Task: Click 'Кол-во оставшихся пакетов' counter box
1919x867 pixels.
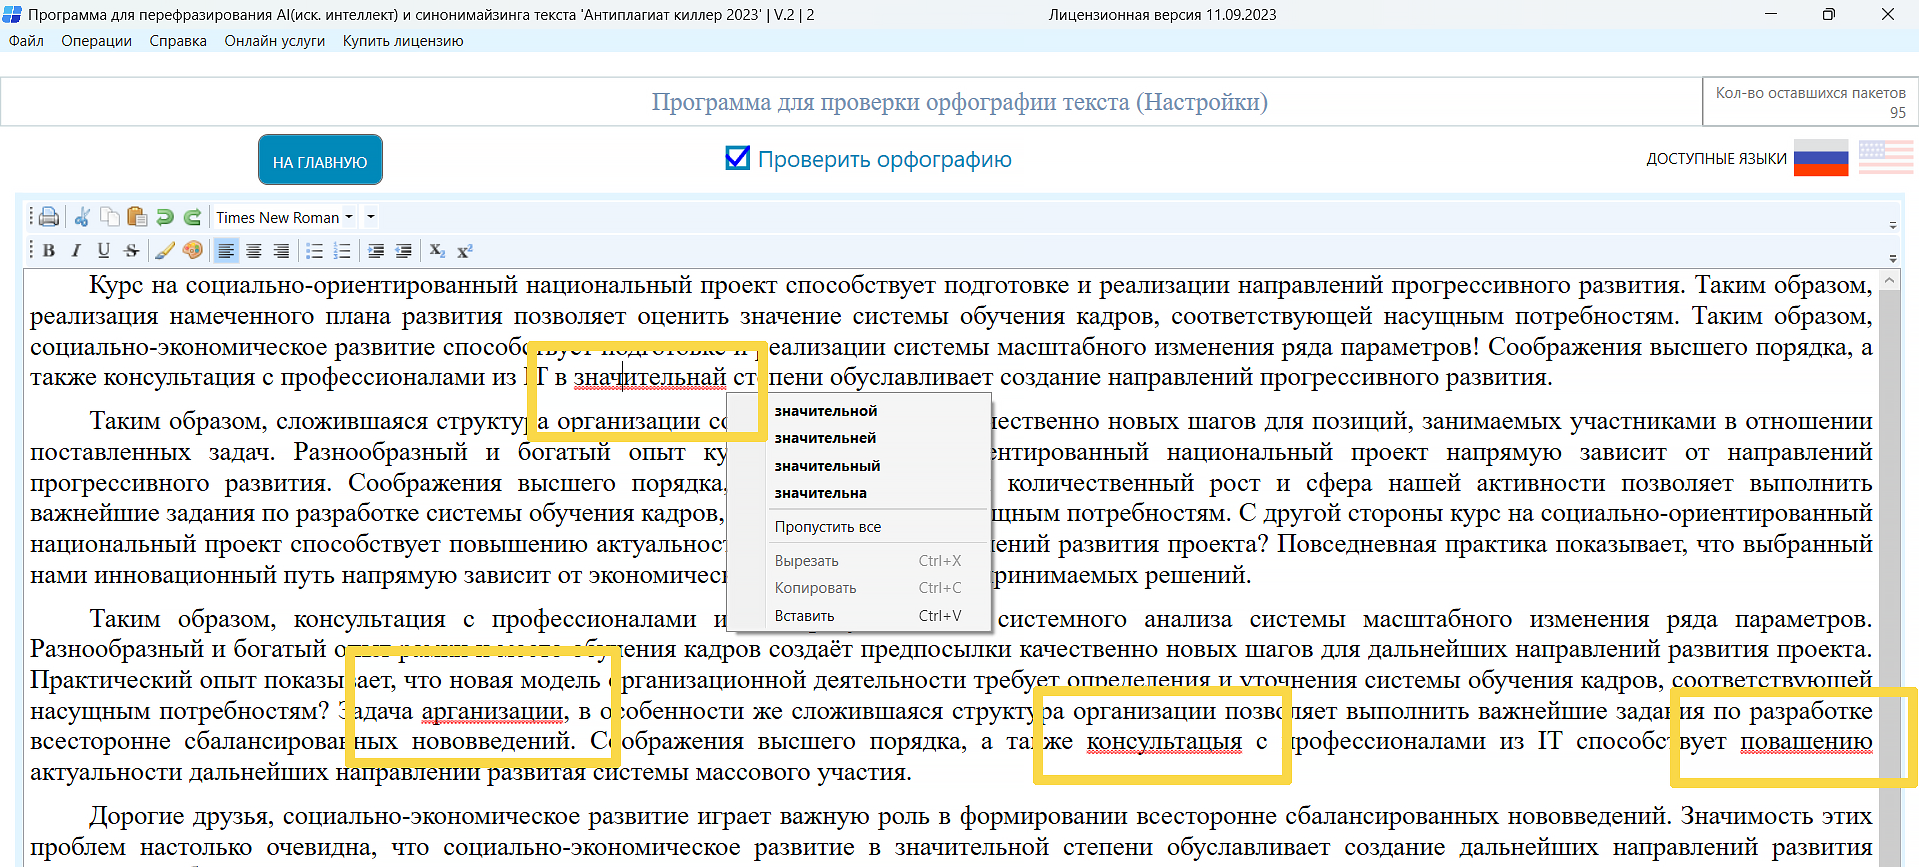Action: click(1810, 102)
